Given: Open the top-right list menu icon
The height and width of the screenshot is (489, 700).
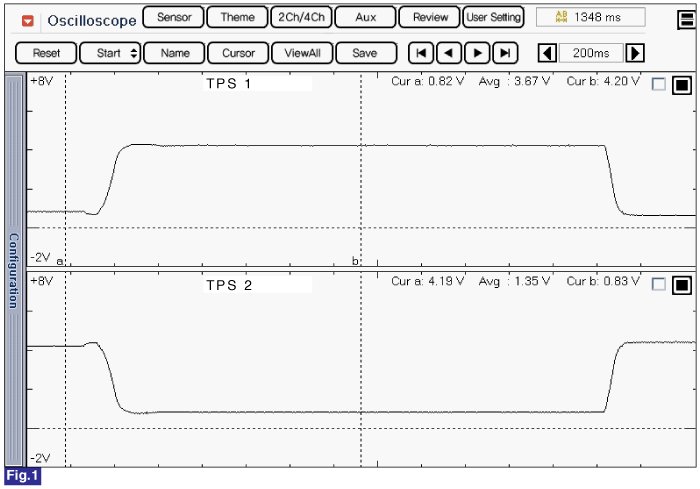Looking at the screenshot, I should [686, 19].
